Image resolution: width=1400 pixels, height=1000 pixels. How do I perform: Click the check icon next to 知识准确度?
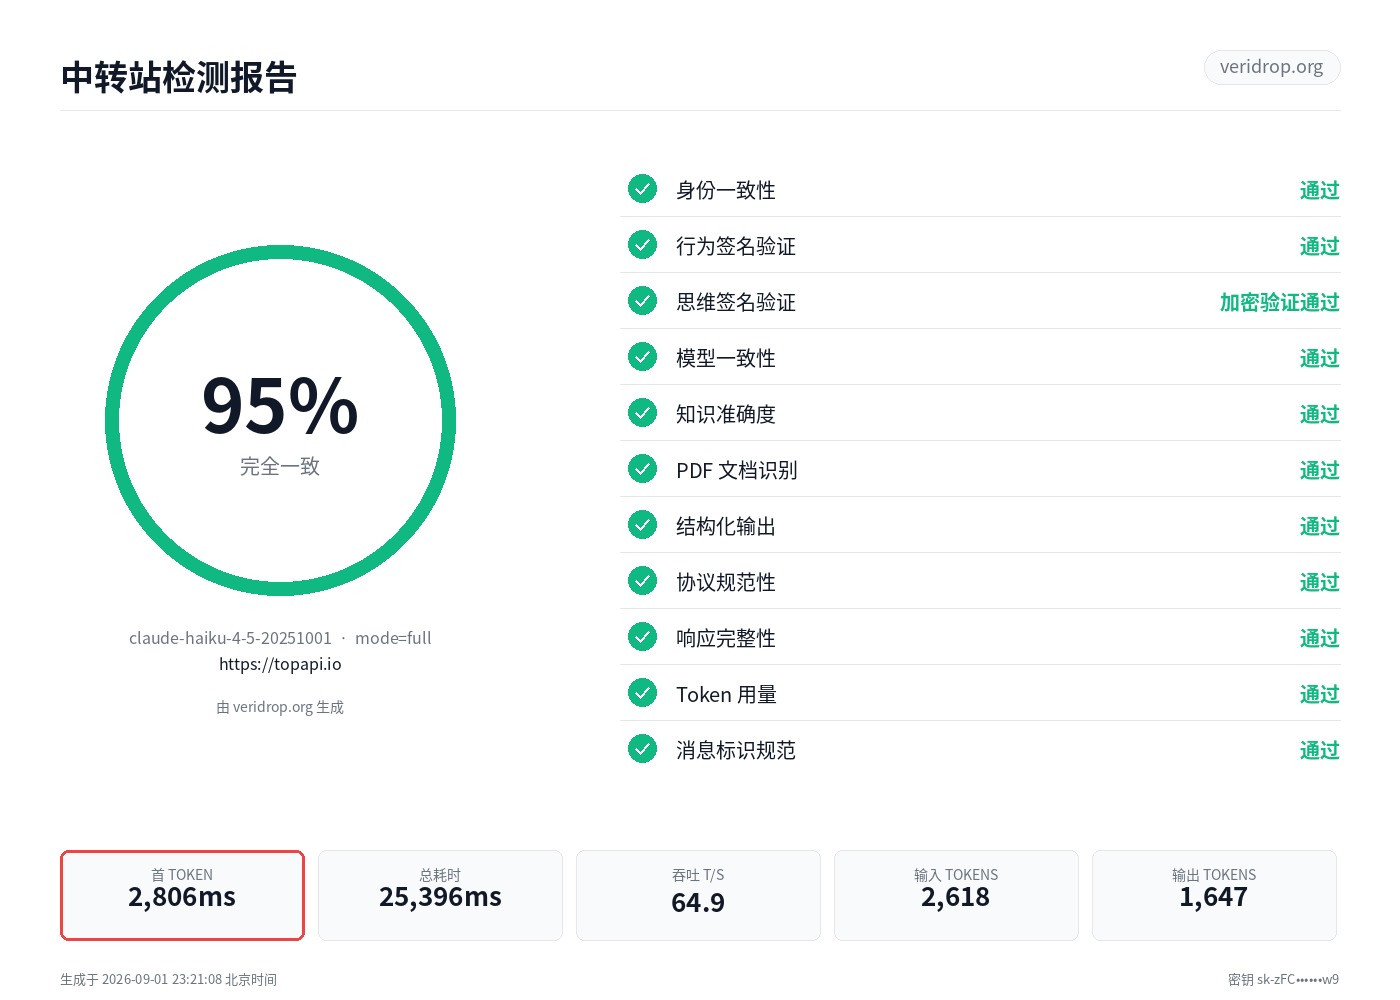[642, 413]
